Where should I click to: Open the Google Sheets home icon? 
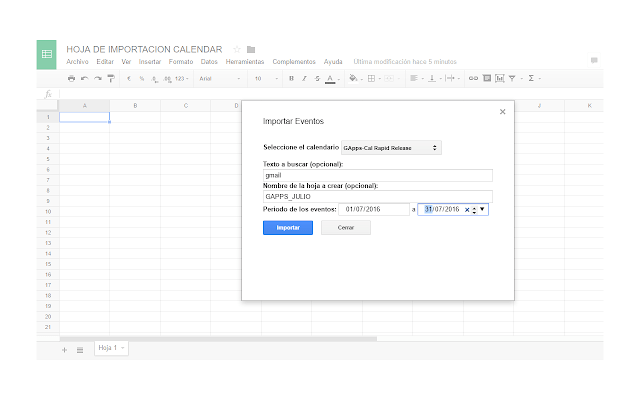coord(47,54)
